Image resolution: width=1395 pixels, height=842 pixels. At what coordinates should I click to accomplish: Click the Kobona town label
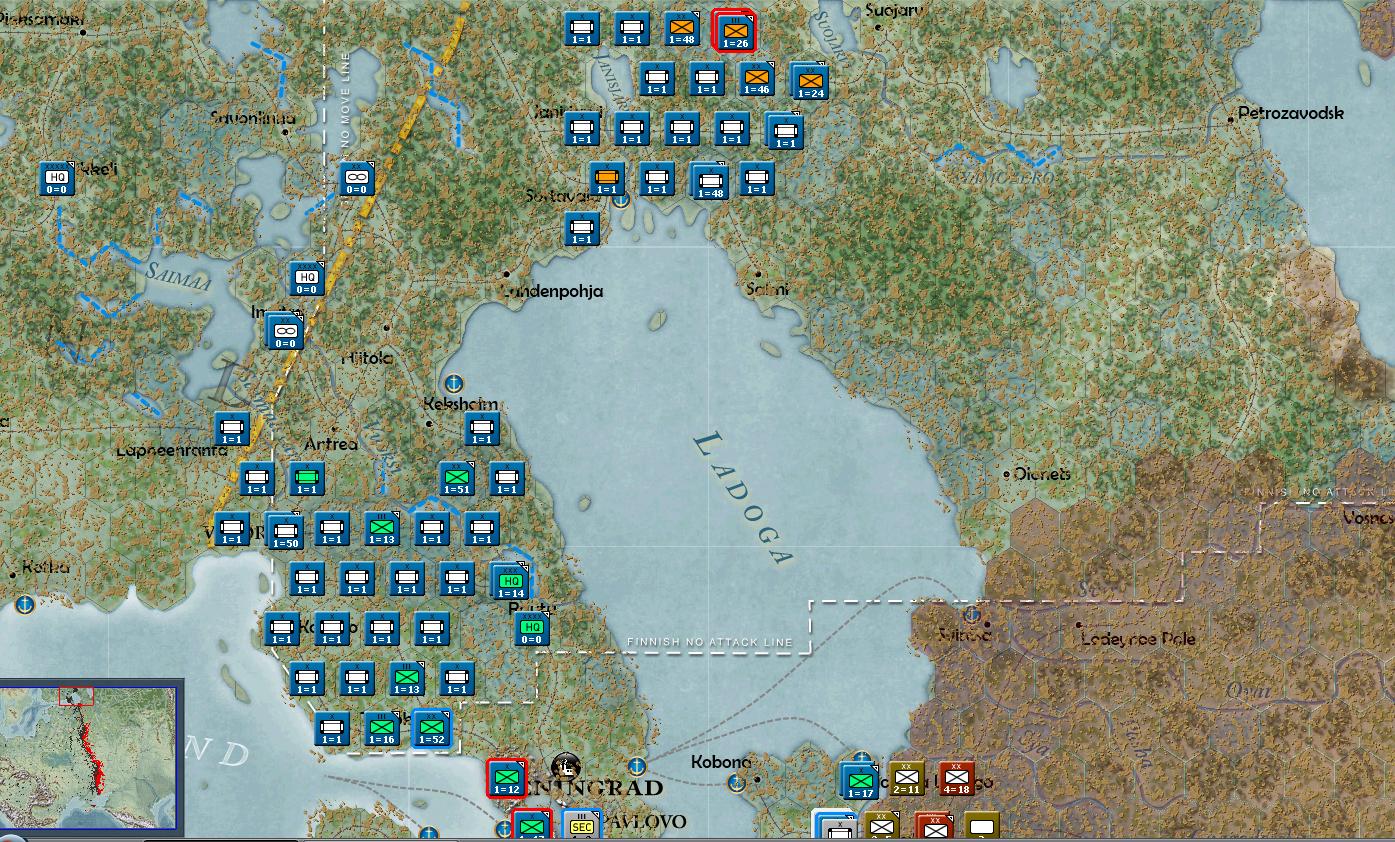[721, 762]
